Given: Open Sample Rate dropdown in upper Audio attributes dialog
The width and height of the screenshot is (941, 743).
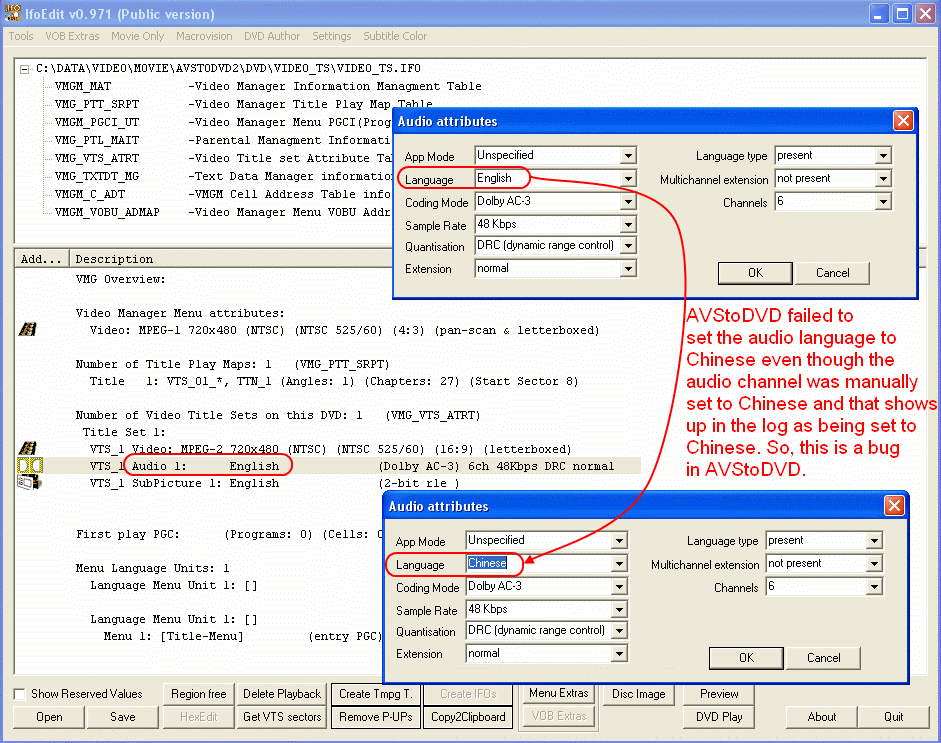Looking at the screenshot, I should 628,224.
